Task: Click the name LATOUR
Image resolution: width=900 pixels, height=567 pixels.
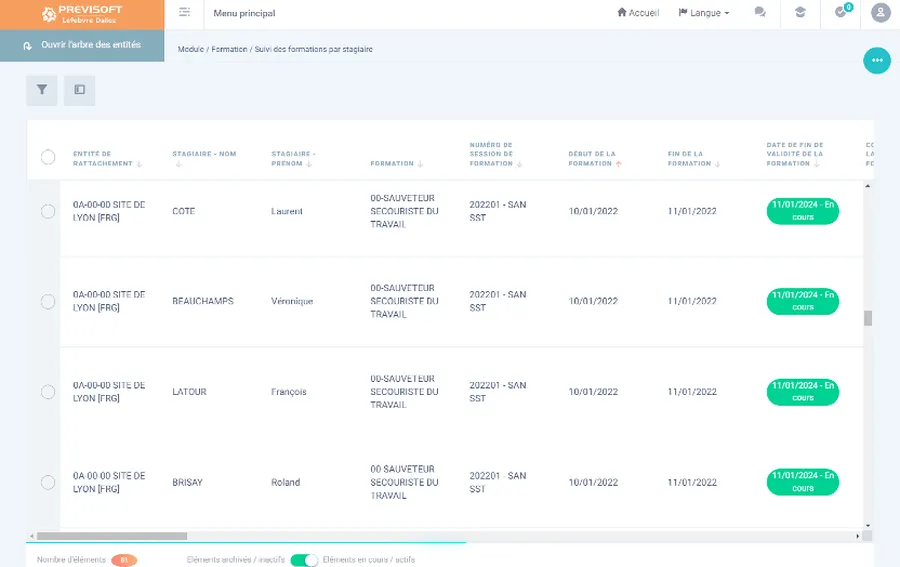Action: point(189,392)
